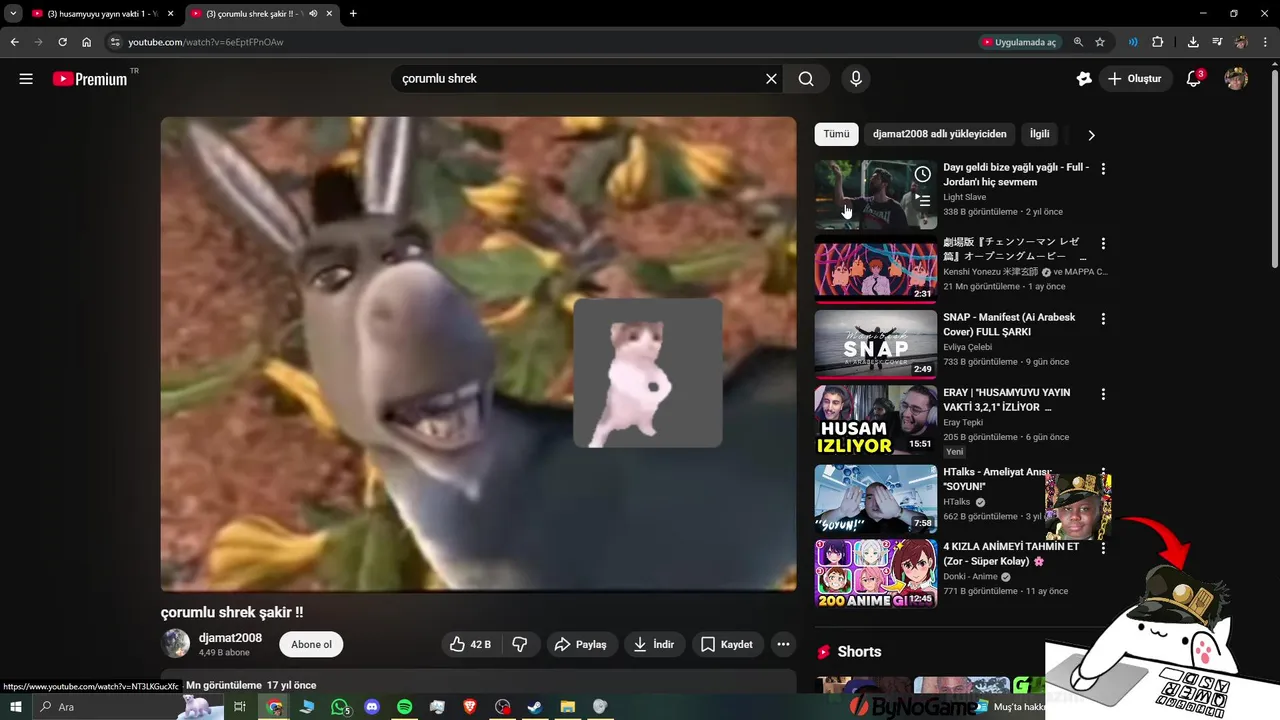Viewport: 1280px width, 720px height.
Task: Open the SNAP Ai Arabesk Cover thumbnail
Action: (875, 345)
